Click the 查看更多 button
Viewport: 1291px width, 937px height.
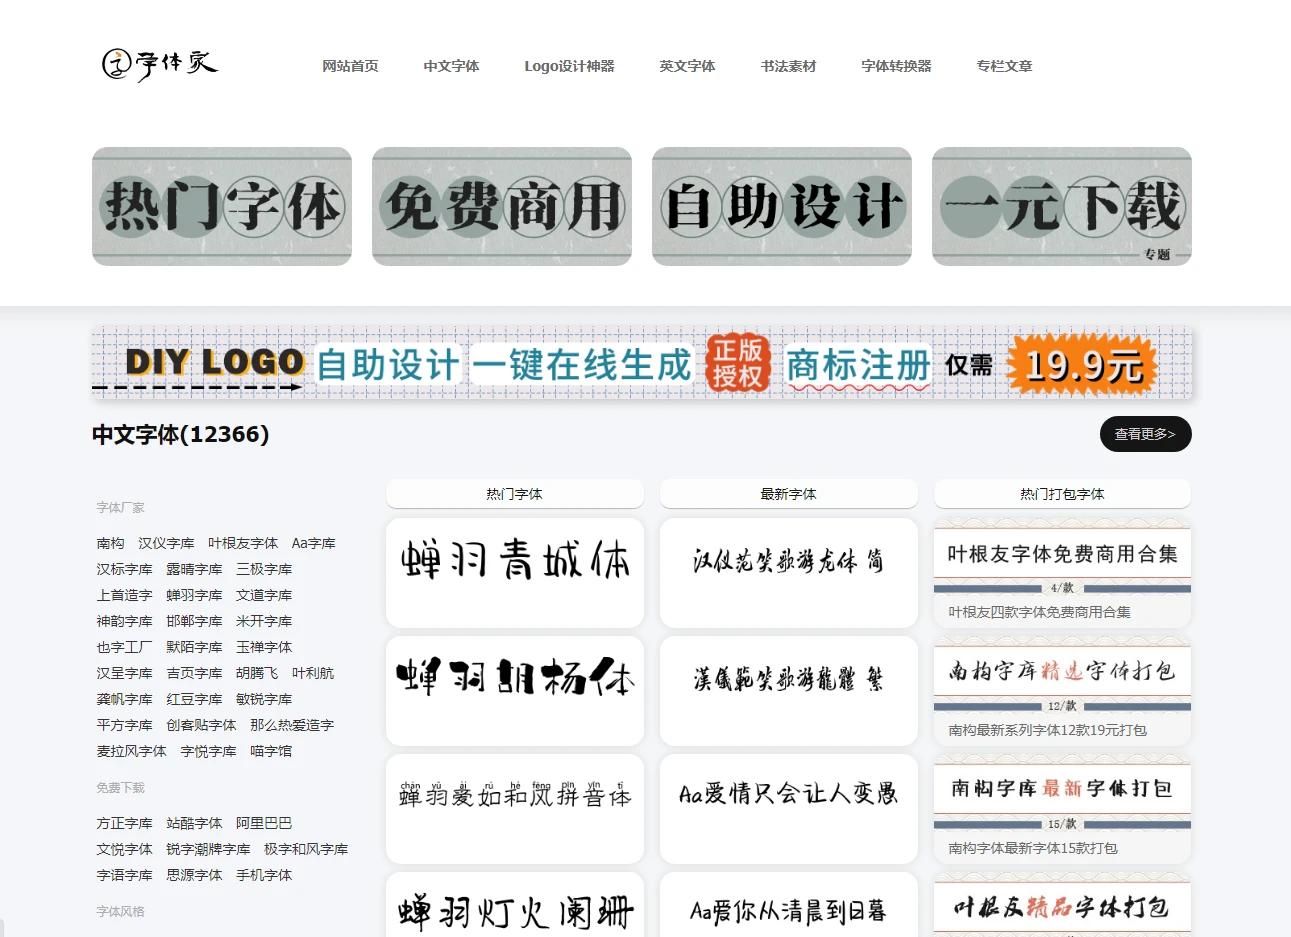[1145, 434]
